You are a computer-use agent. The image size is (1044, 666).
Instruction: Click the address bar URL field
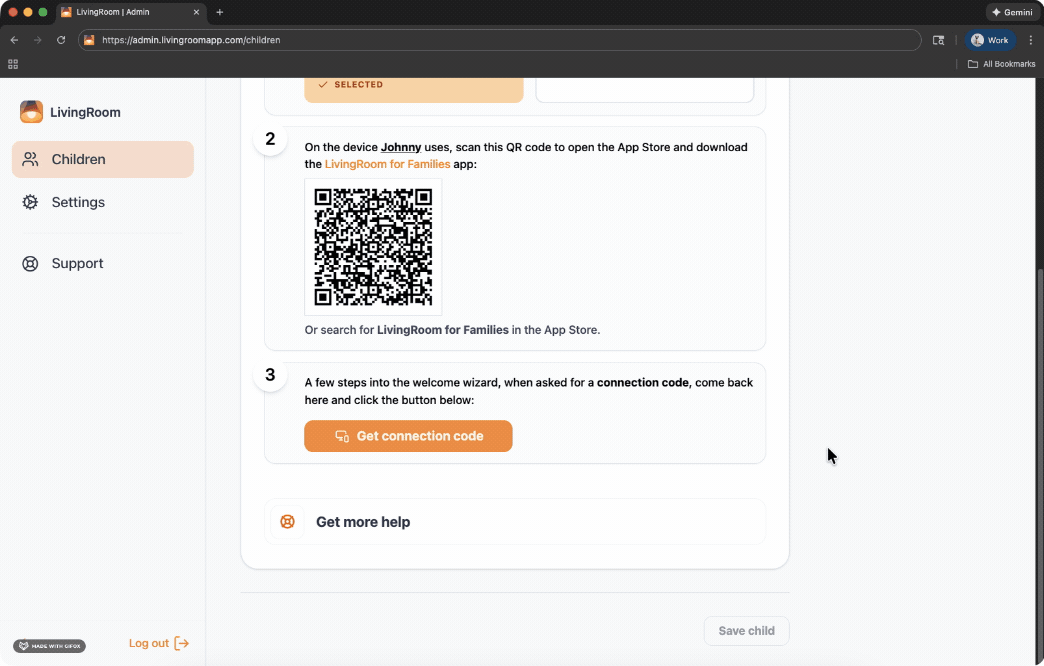(500, 40)
